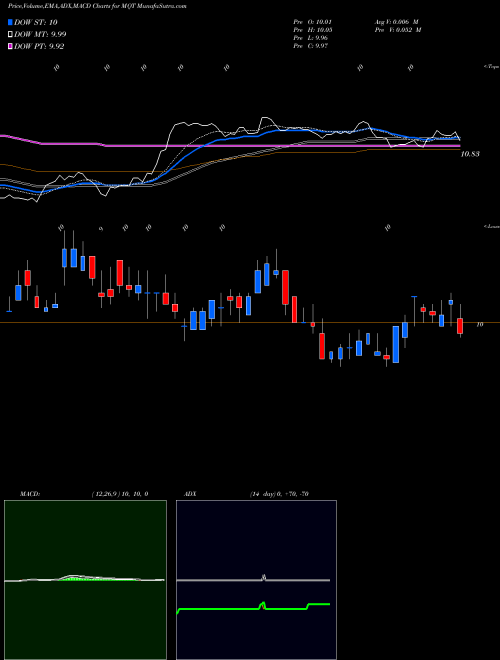Screen dimensions: 500x660
Task: Click the MACD '(12,26,9) 10, 10, 0' parameters
Action: [120, 494]
